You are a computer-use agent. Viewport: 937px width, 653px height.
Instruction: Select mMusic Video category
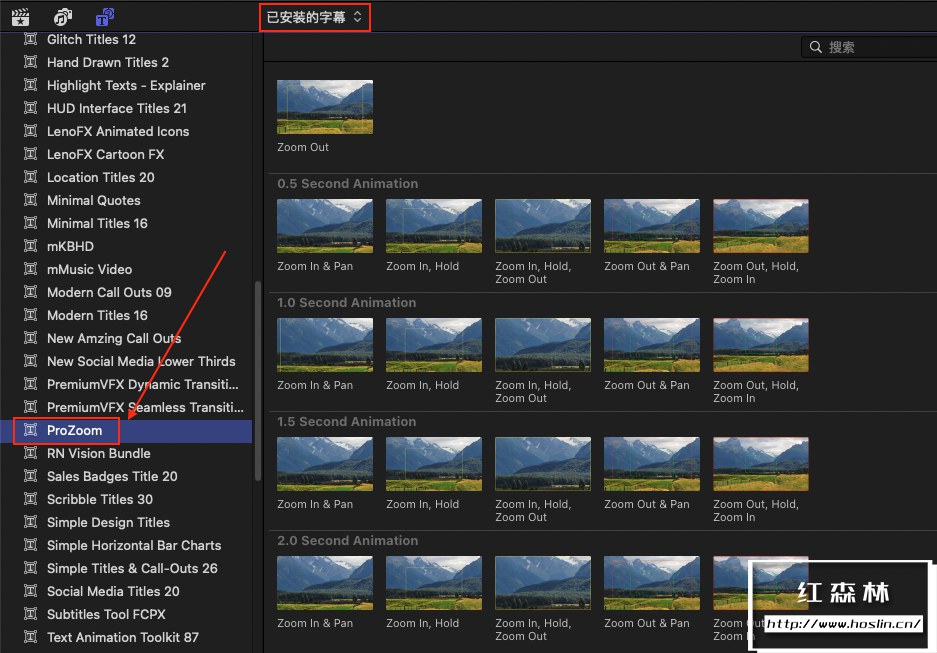[126, 269]
